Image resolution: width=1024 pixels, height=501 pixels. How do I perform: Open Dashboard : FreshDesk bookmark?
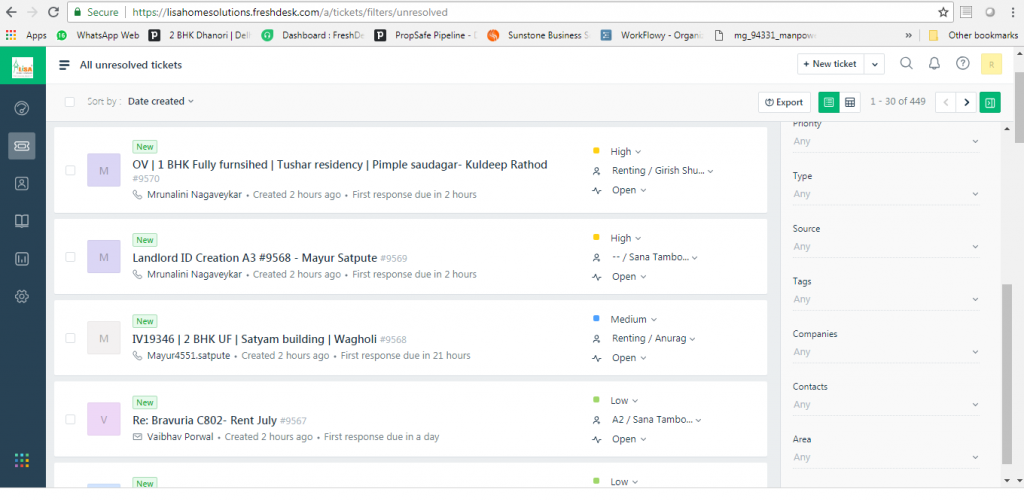coord(315,35)
